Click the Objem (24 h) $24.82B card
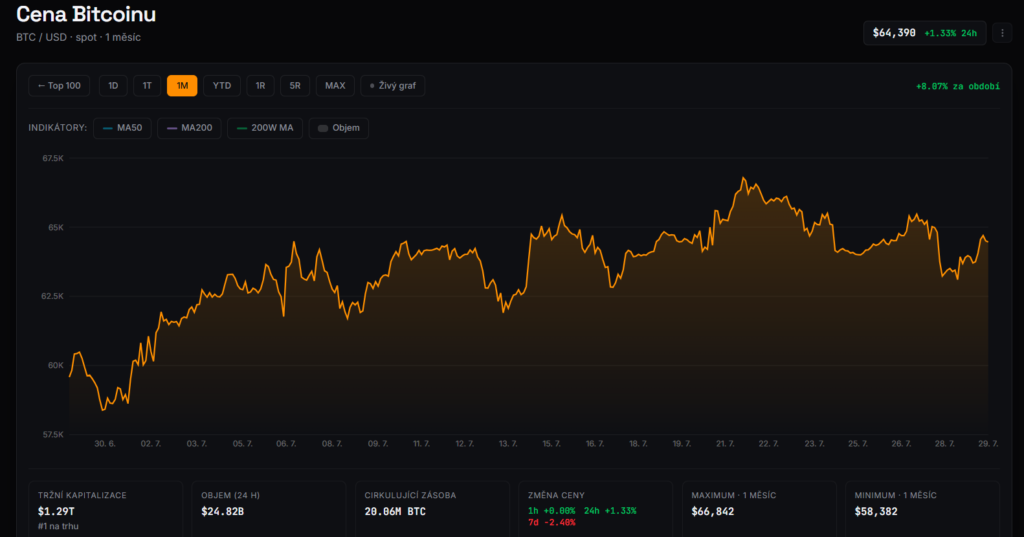 (x=268, y=509)
